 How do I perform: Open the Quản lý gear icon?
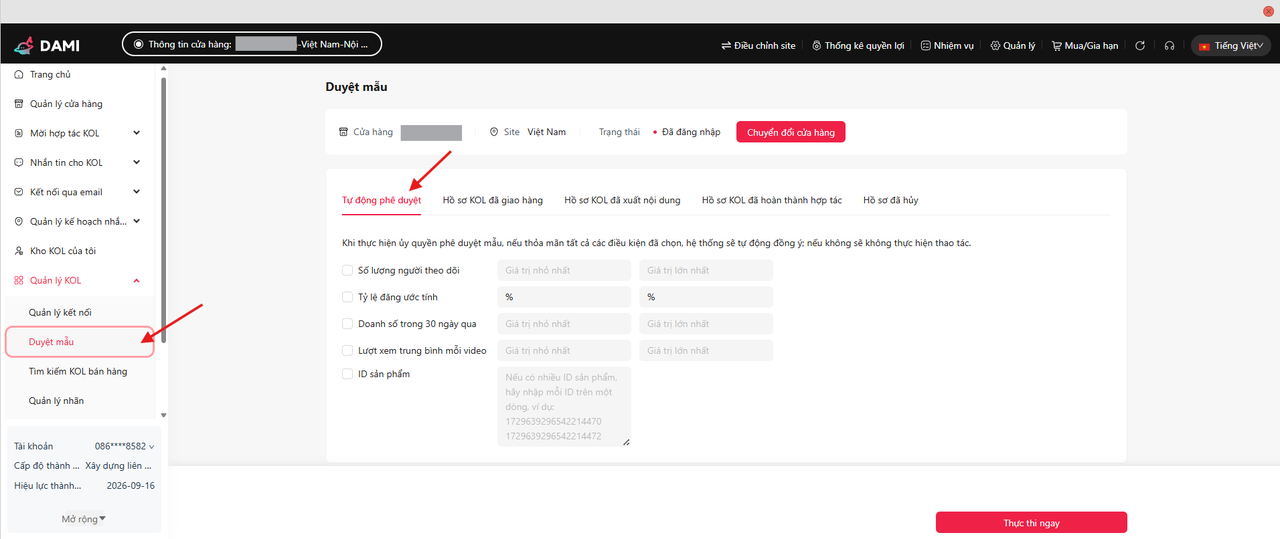[x=995, y=45]
